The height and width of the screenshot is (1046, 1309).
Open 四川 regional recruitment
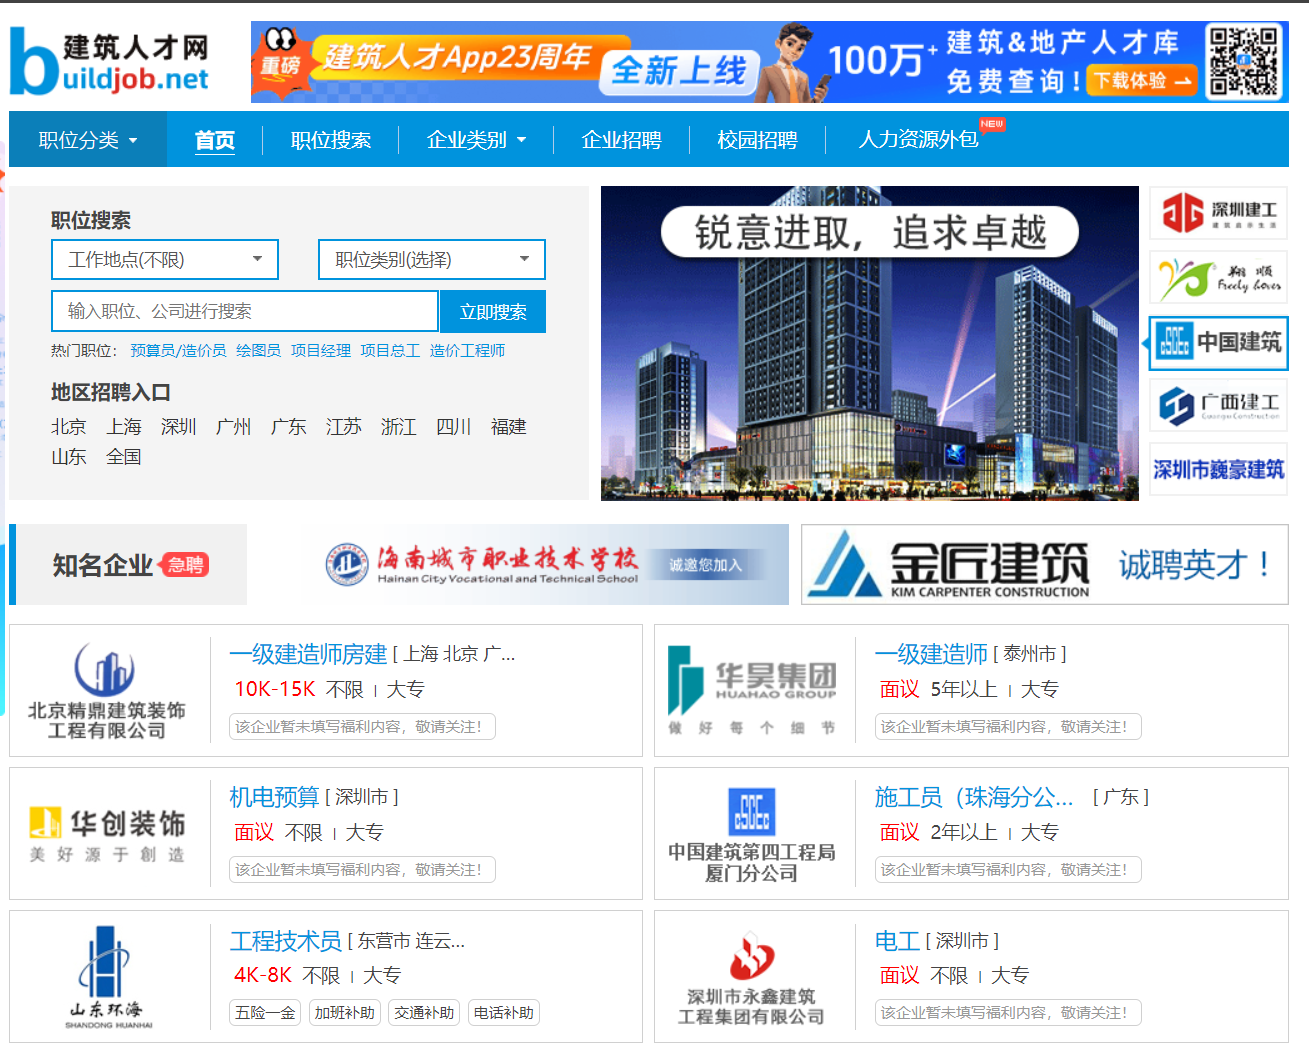pos(454,427)
